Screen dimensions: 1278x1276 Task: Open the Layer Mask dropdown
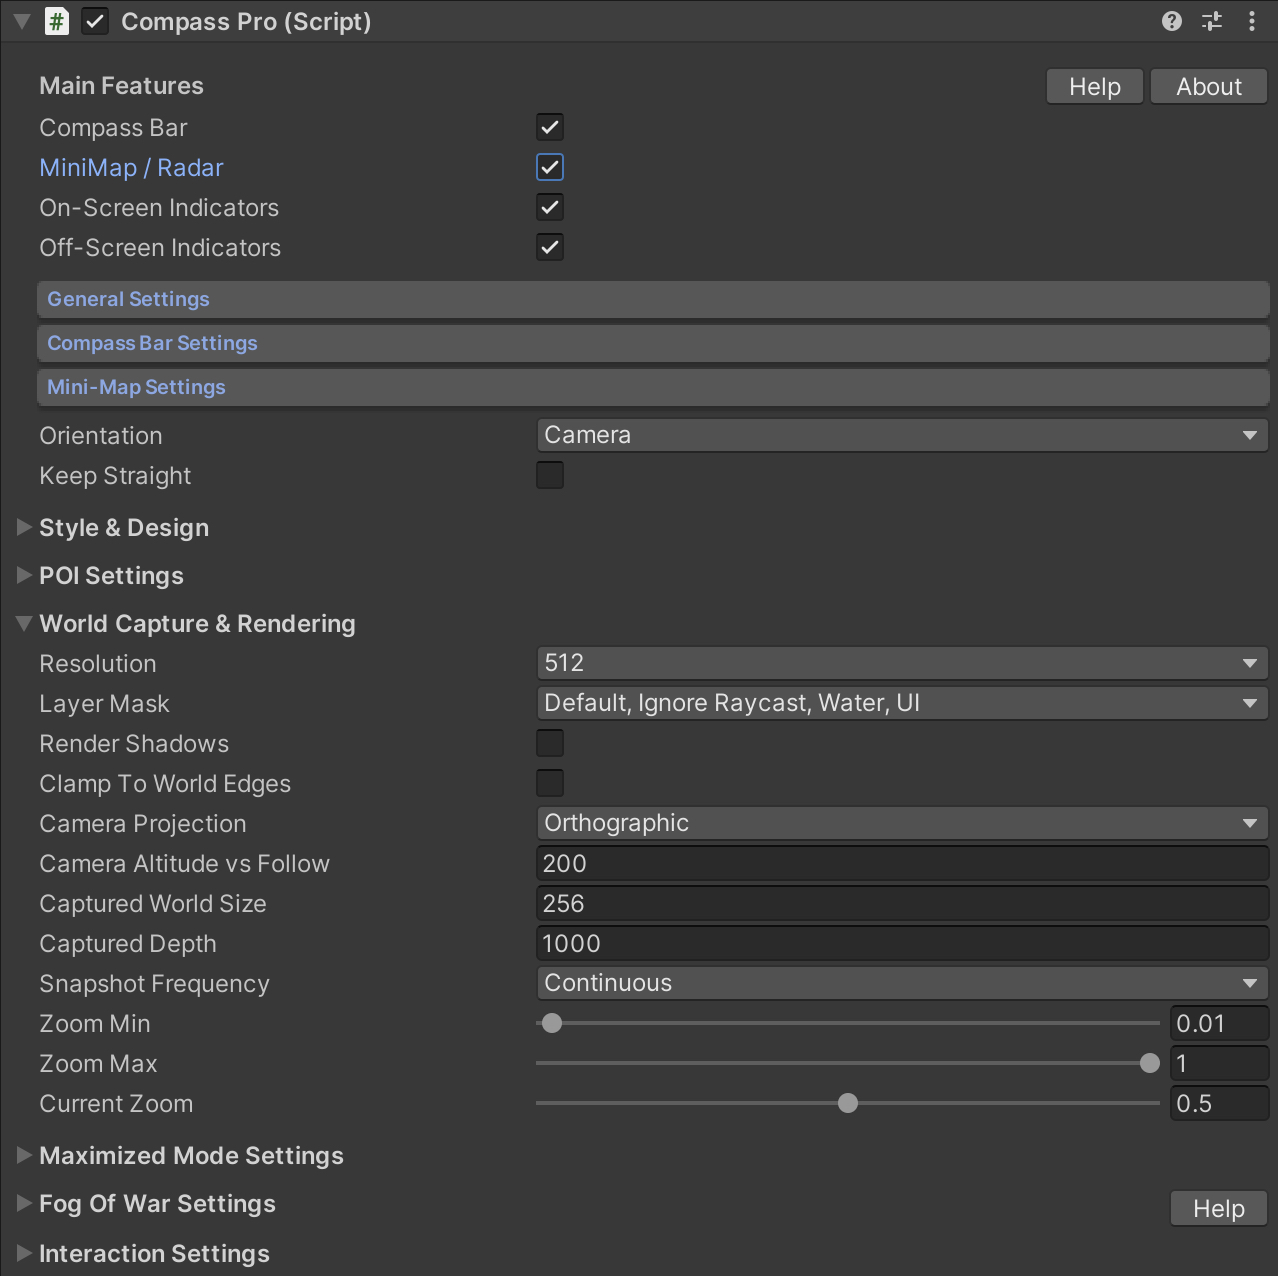(902, 703)
